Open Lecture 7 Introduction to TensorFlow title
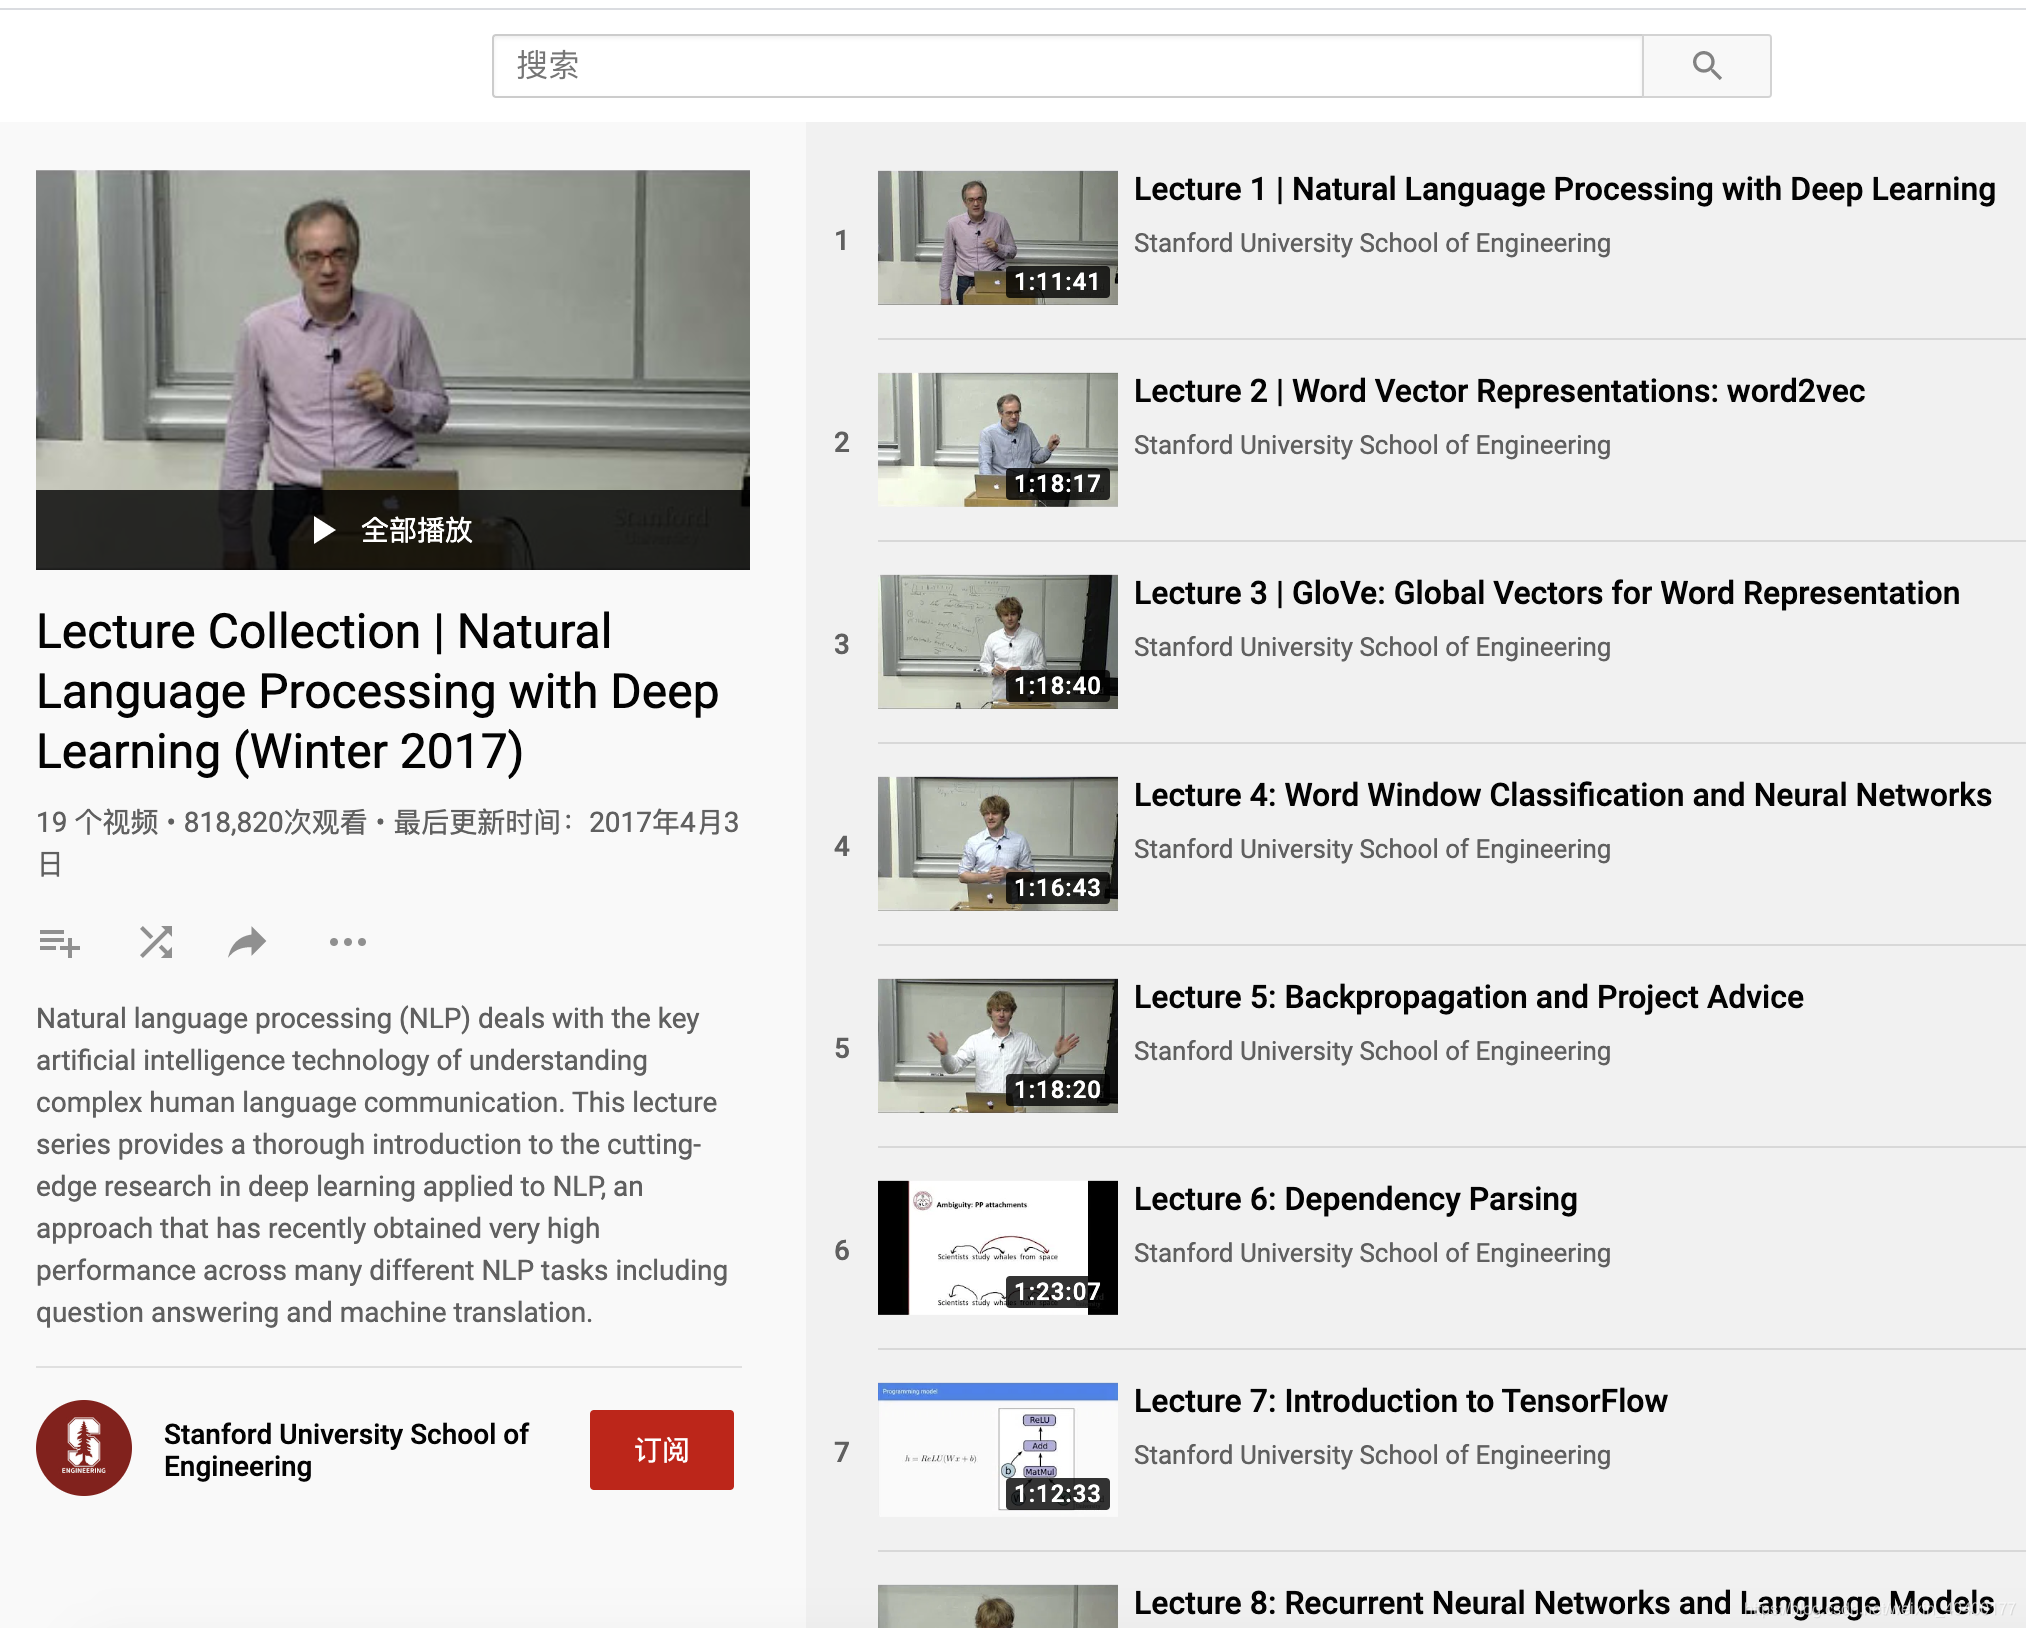 click(1400, 1401)
